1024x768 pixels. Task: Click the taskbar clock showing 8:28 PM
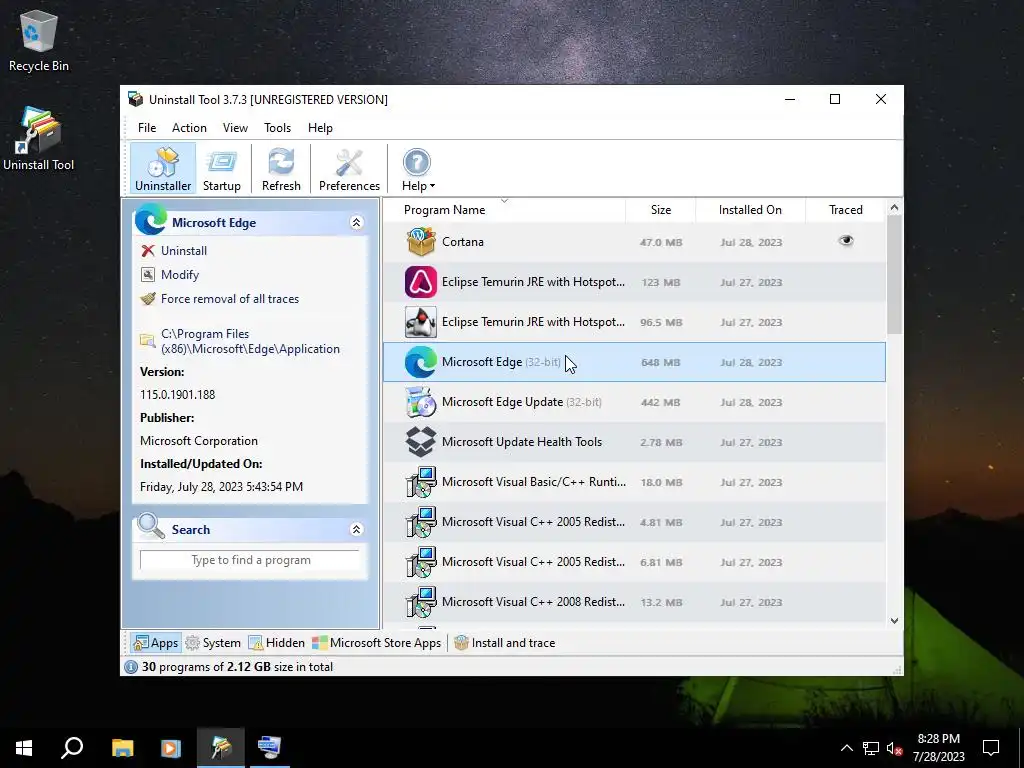click(938, 748)
